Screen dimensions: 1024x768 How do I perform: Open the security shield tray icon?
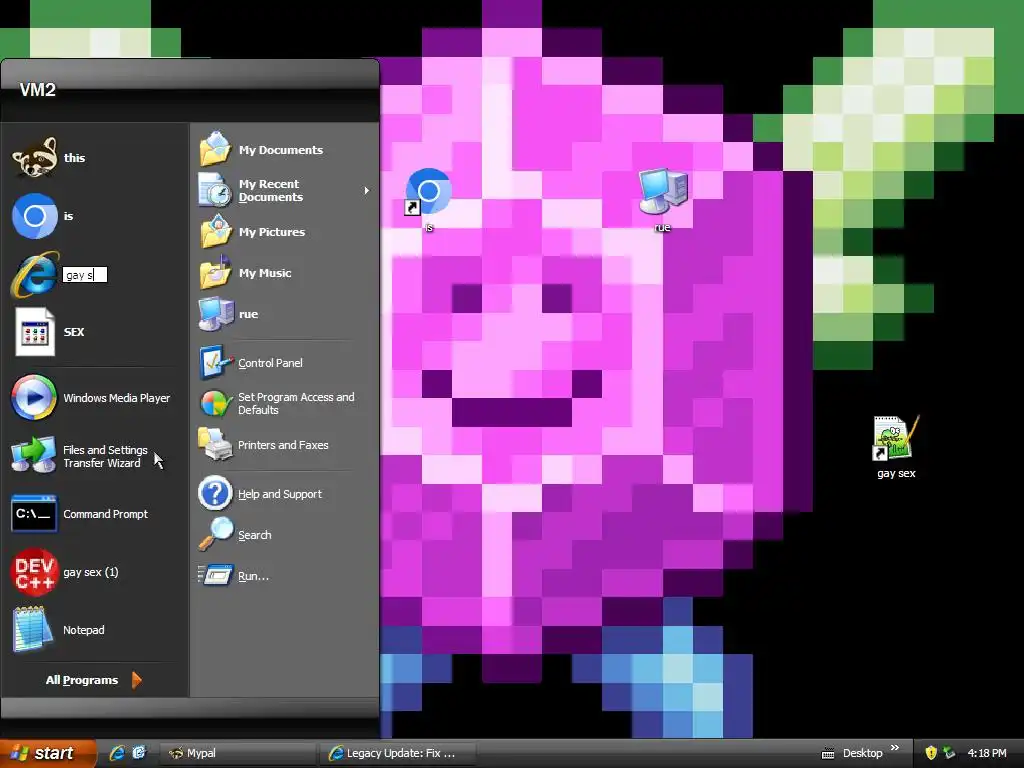coord(931,753)
